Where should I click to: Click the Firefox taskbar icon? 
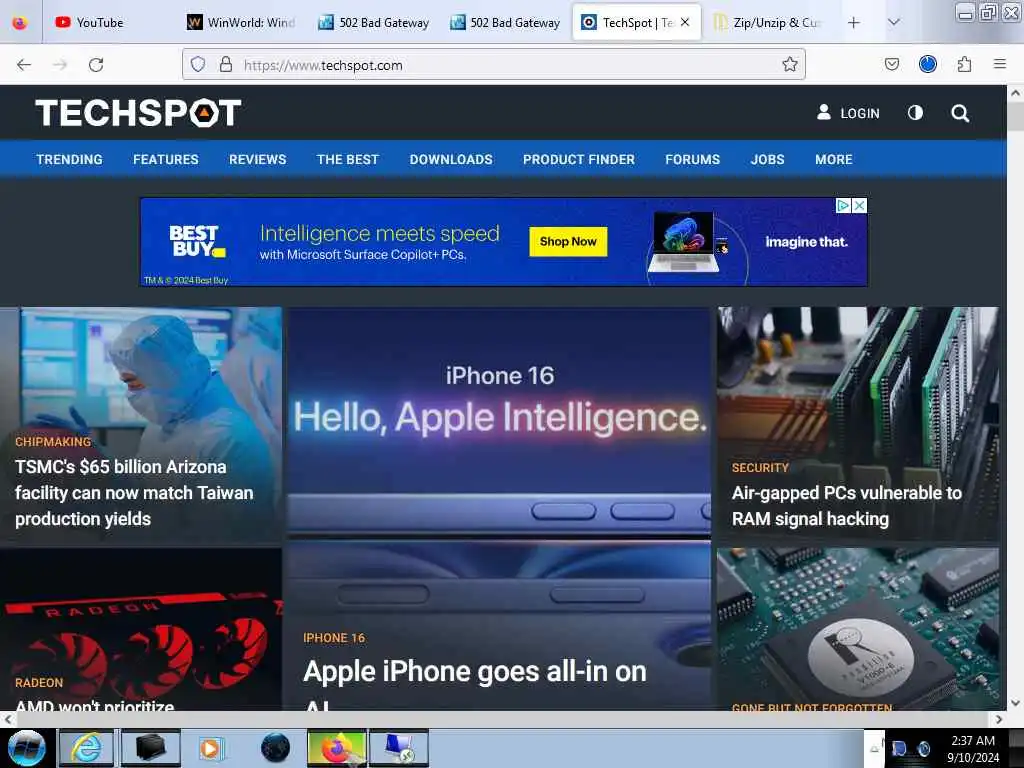click(x=336, y=748)
